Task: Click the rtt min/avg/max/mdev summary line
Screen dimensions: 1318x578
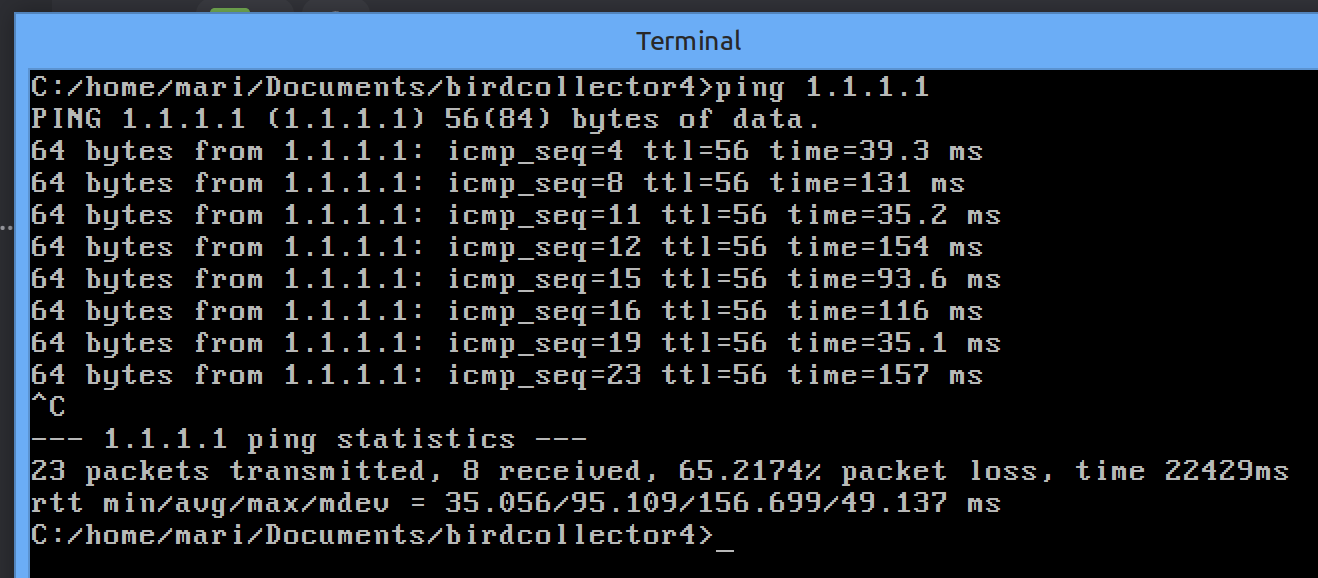Action: point(515,504)
